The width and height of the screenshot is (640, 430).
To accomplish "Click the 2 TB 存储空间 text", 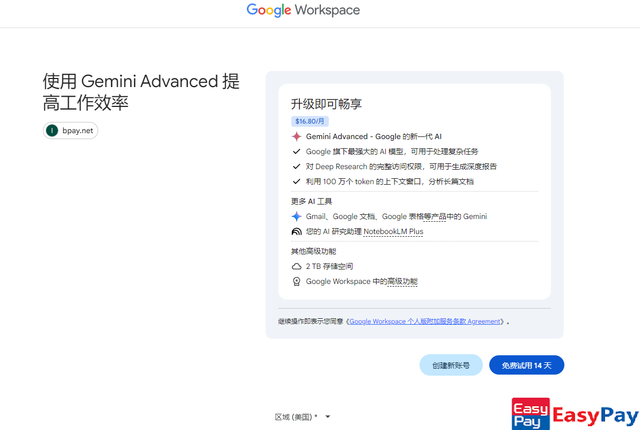I will point(329,266).
